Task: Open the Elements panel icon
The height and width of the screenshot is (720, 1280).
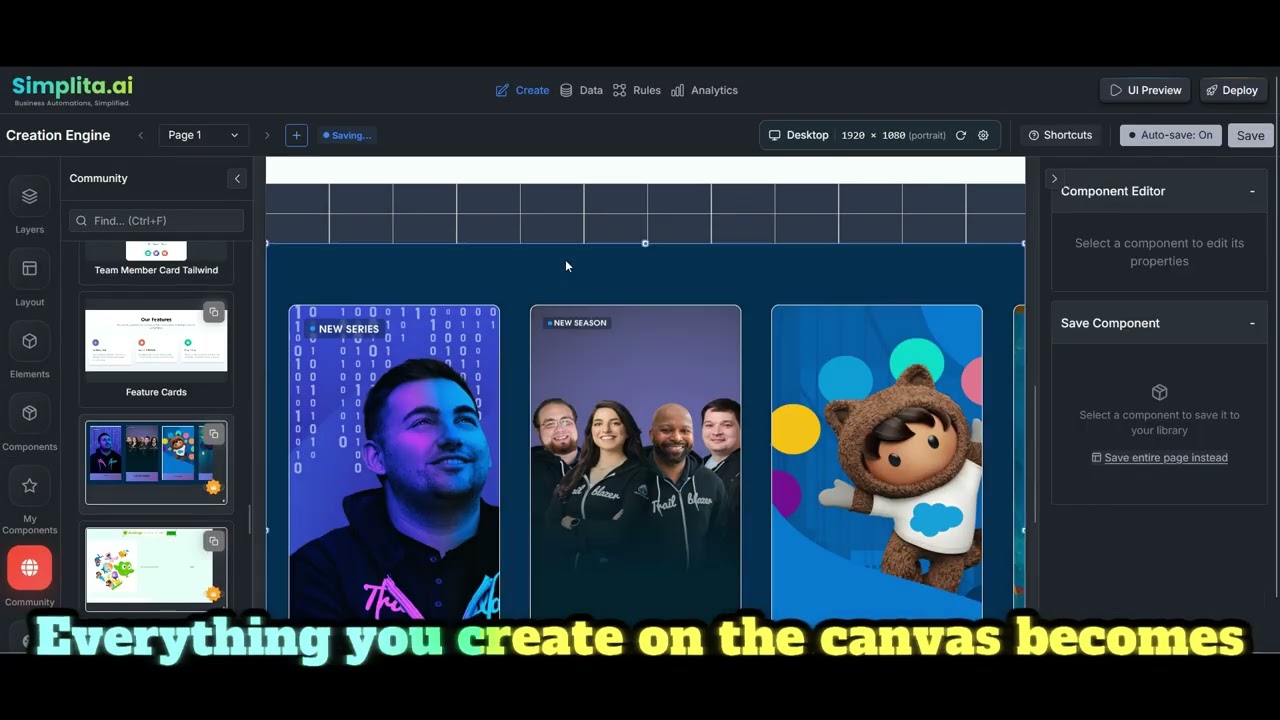Action: [29, 341]
